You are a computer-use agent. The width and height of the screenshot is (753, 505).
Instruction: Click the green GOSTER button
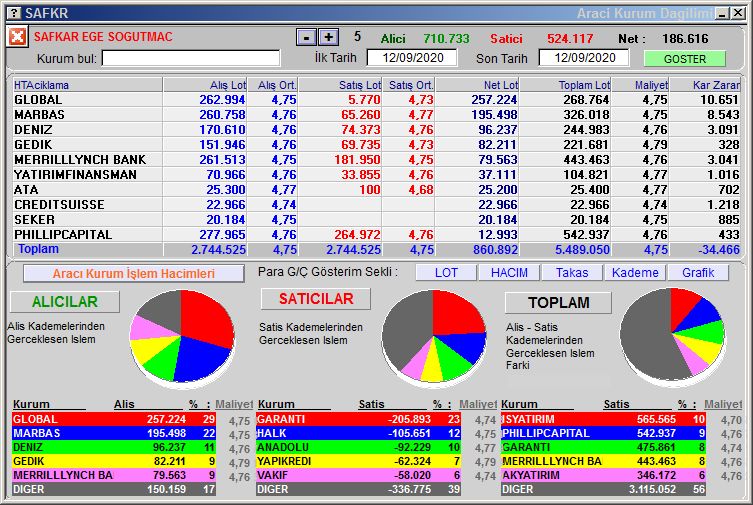click(x=685, y=59)
